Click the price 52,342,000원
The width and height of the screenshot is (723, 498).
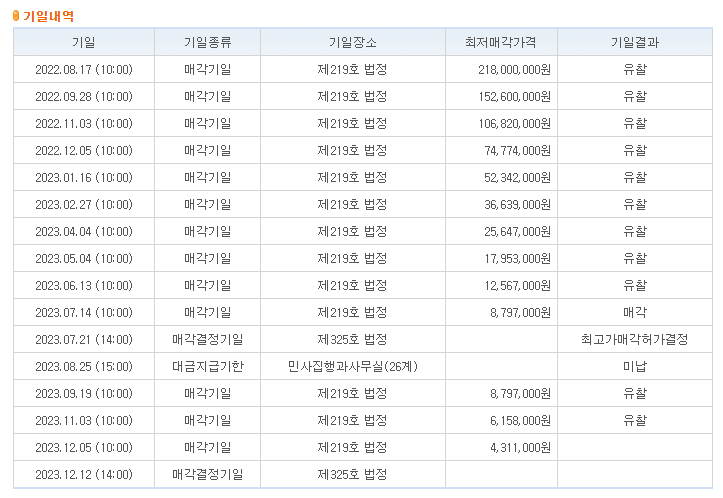pos(517,178)
